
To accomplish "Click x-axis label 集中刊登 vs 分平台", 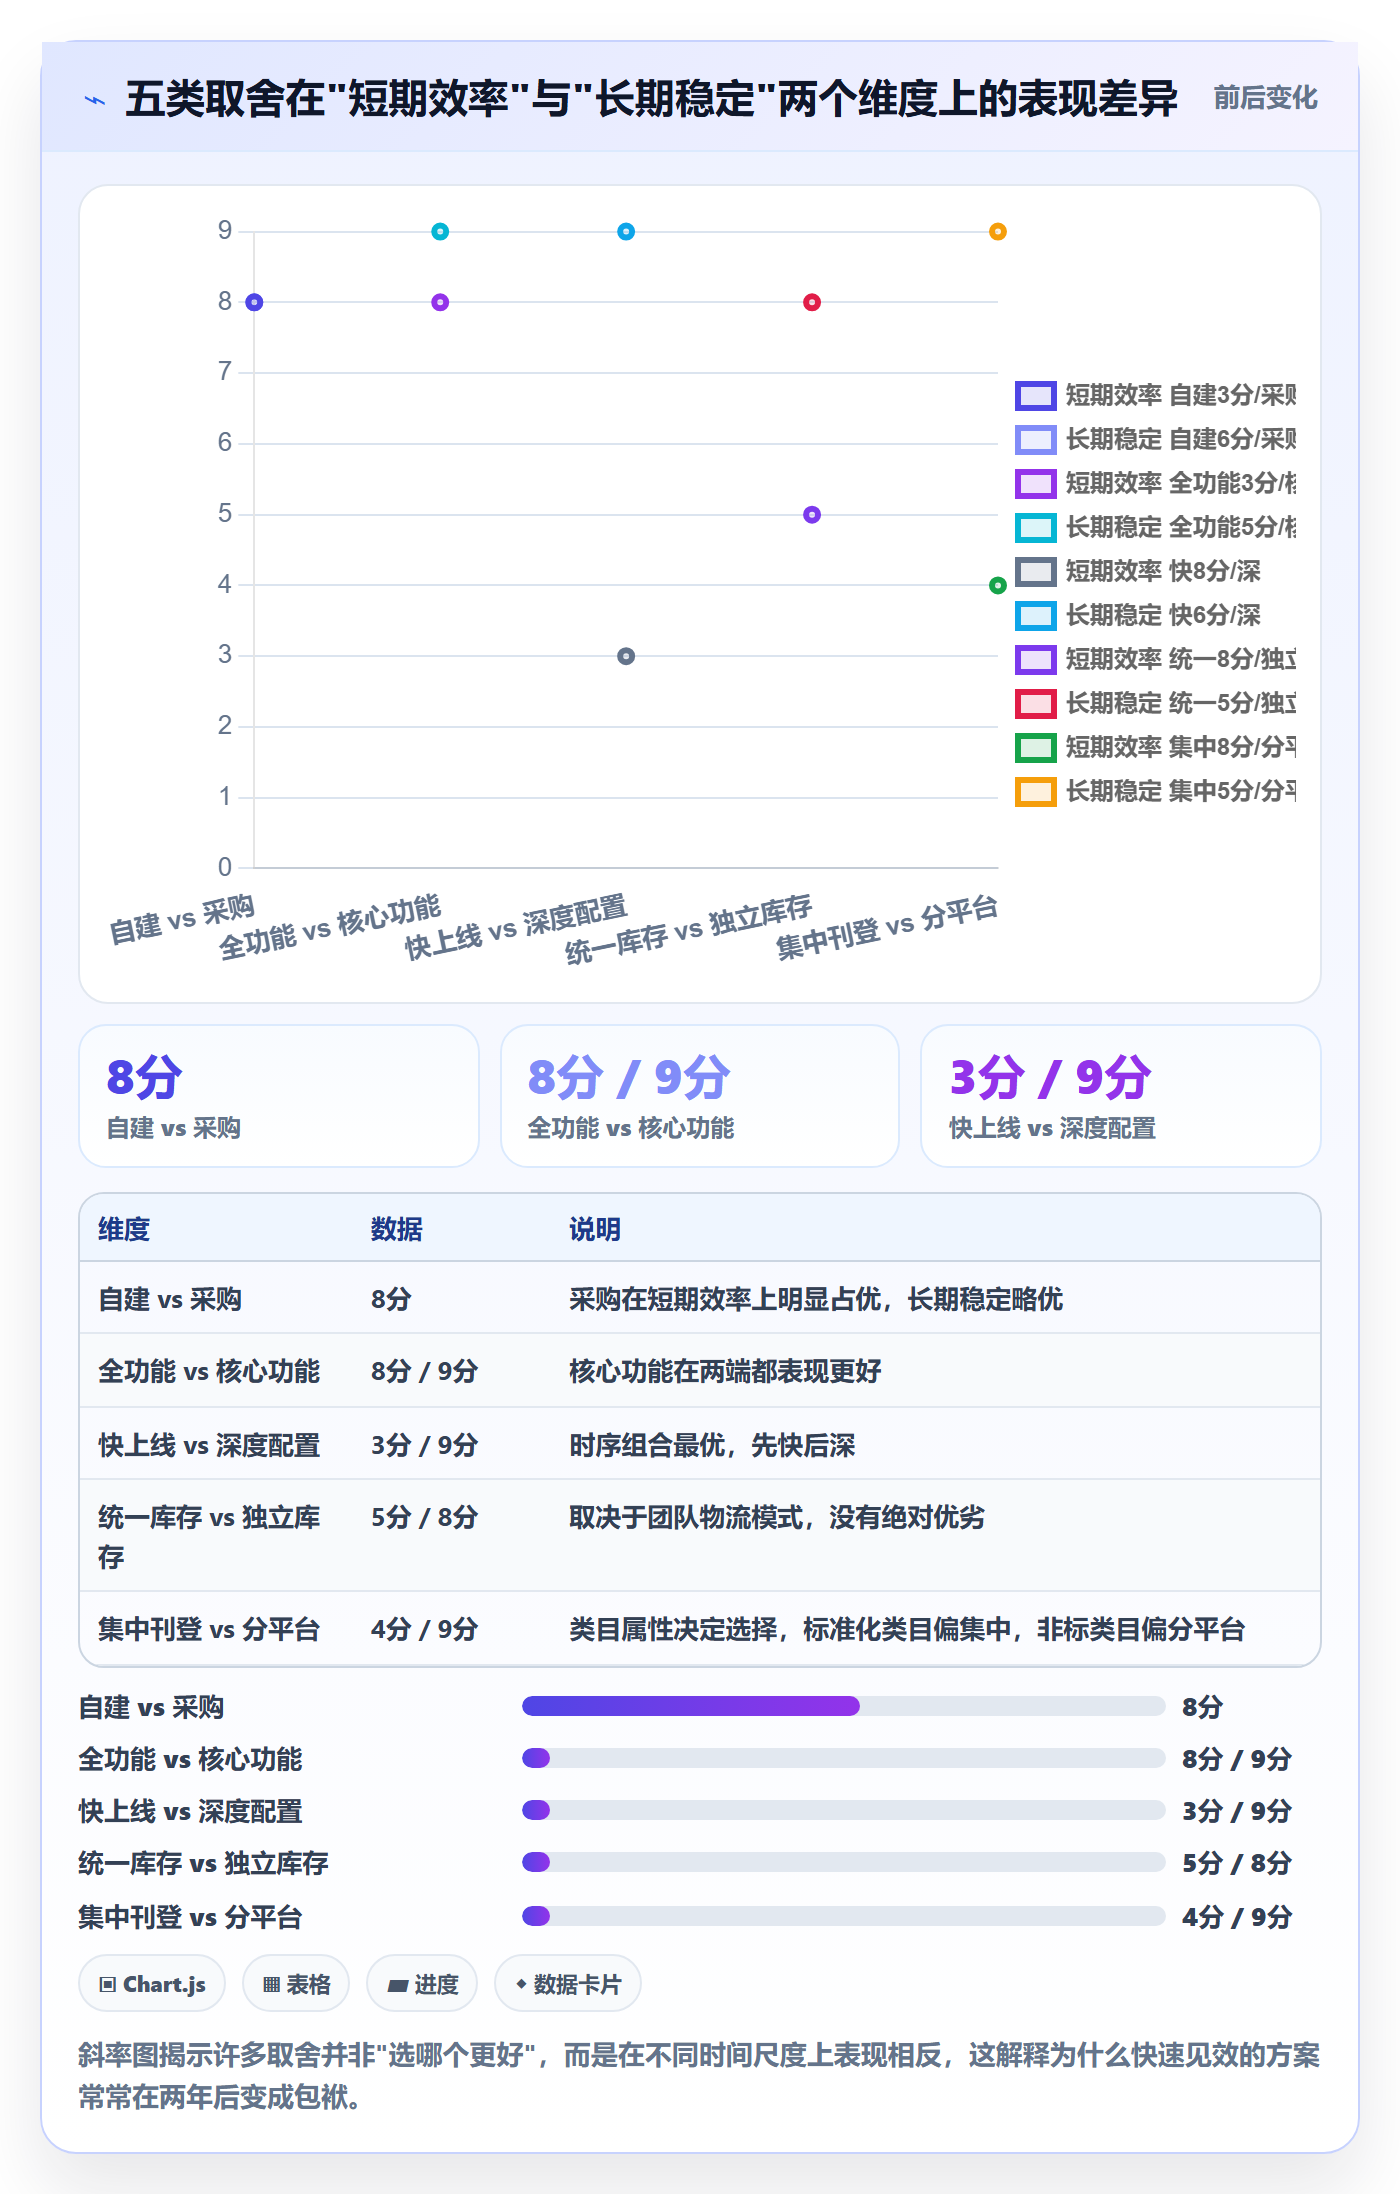I will coord(887,929).
